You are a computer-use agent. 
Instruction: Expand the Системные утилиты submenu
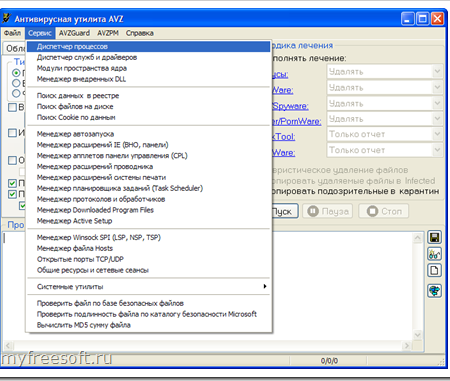[149, 287]
